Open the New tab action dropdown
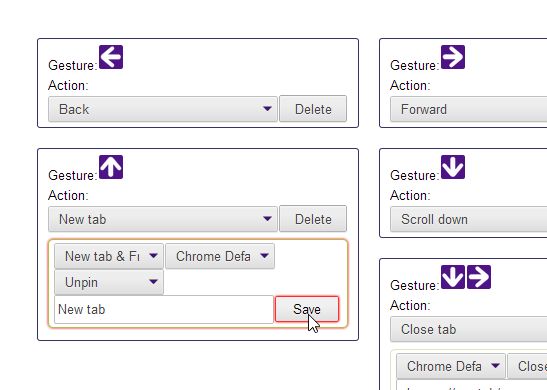The image size is (547, 390). pos(163,219)
